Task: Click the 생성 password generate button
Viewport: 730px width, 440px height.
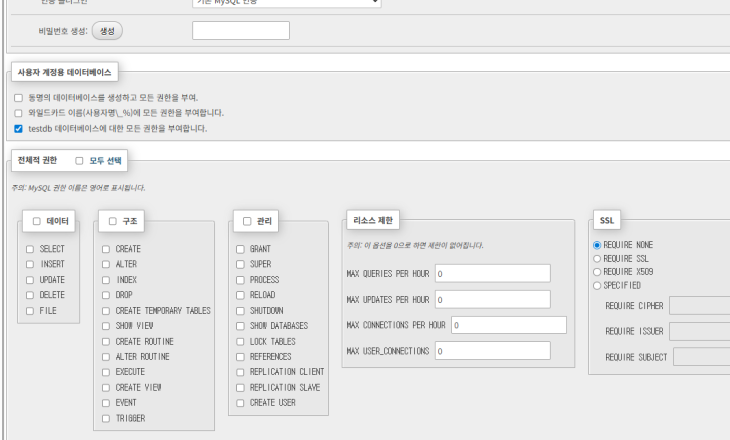Action: [107, 31]
